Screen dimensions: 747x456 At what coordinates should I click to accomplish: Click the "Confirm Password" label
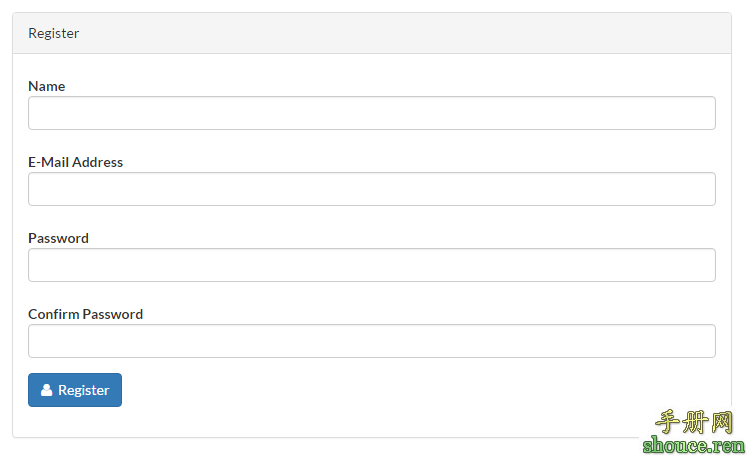click(85, 314)
